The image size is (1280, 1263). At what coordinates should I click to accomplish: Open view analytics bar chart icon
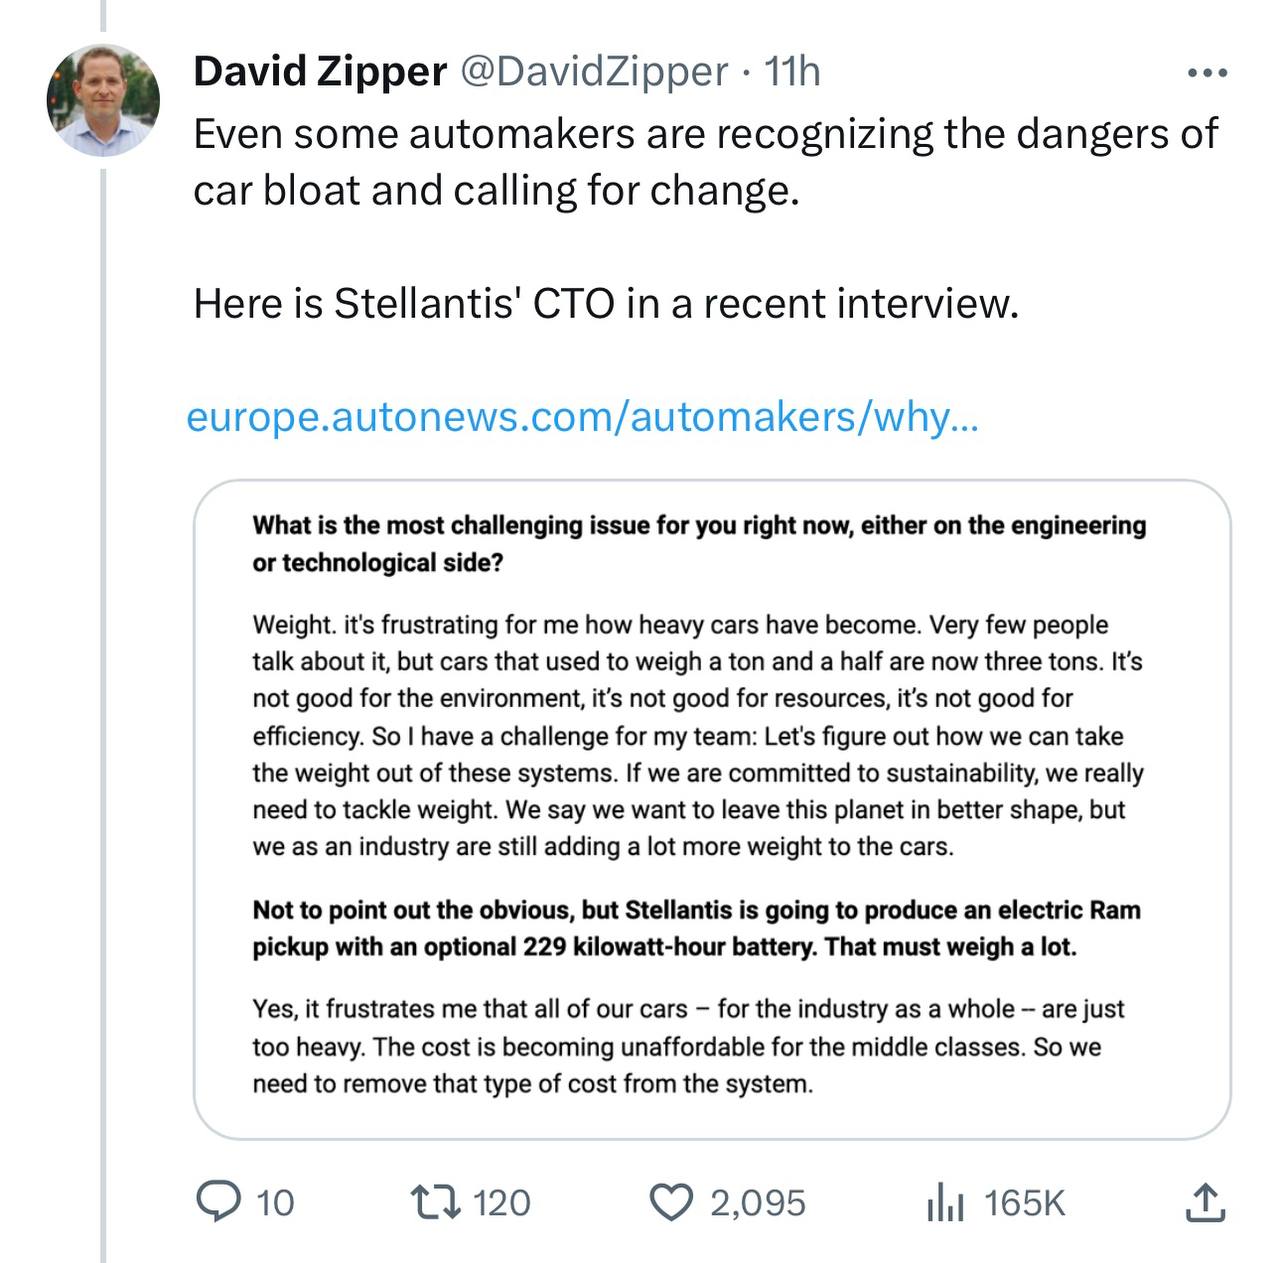point(944,1202)
